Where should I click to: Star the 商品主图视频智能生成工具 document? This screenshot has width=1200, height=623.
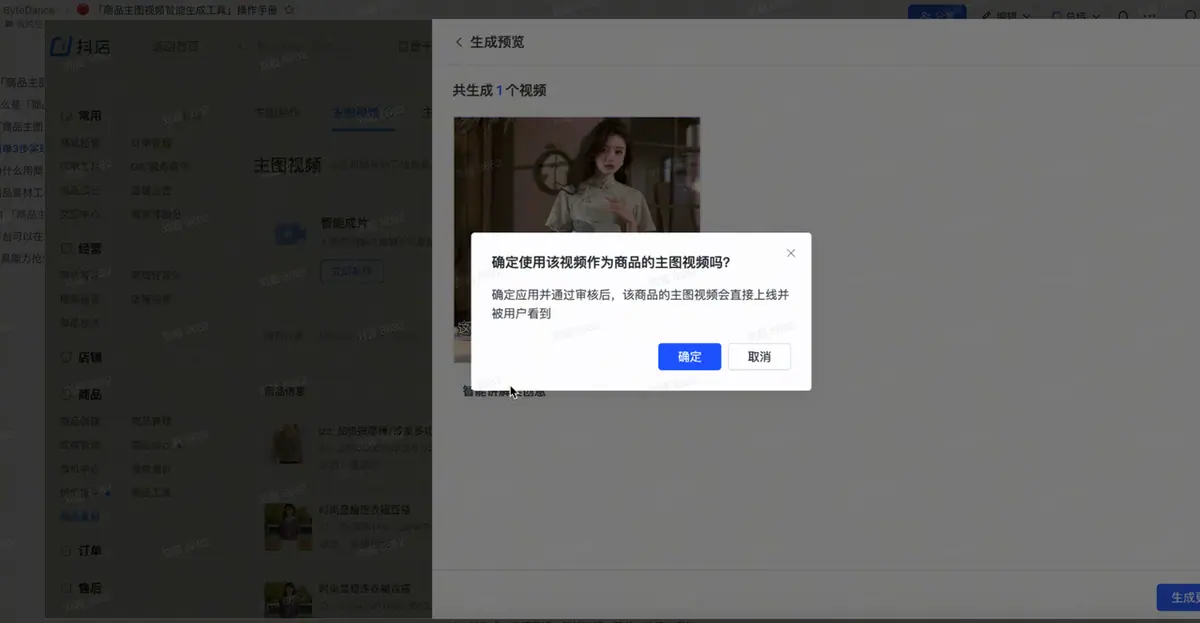click(289, 9)
